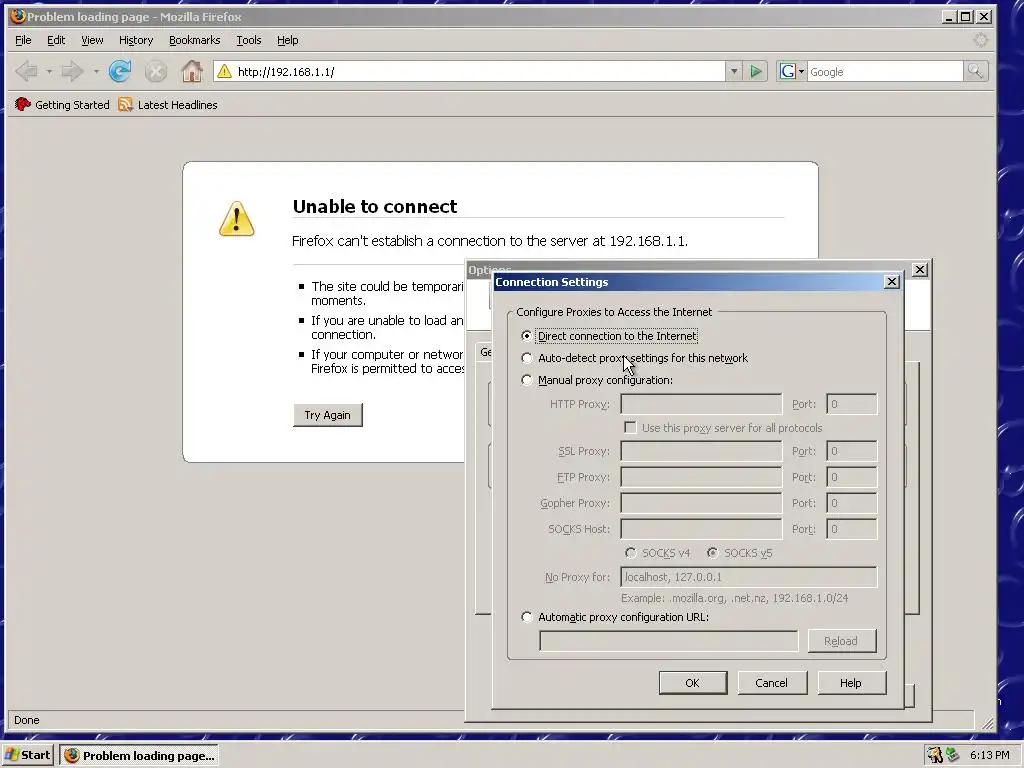Open the Edit menu
The image size is (1024, 768).
click(x=56, y=40)
